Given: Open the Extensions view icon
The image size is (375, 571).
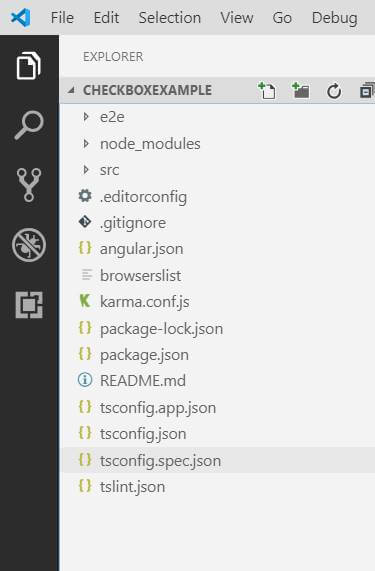Looking at the screenshot, I should coord(29,305).
